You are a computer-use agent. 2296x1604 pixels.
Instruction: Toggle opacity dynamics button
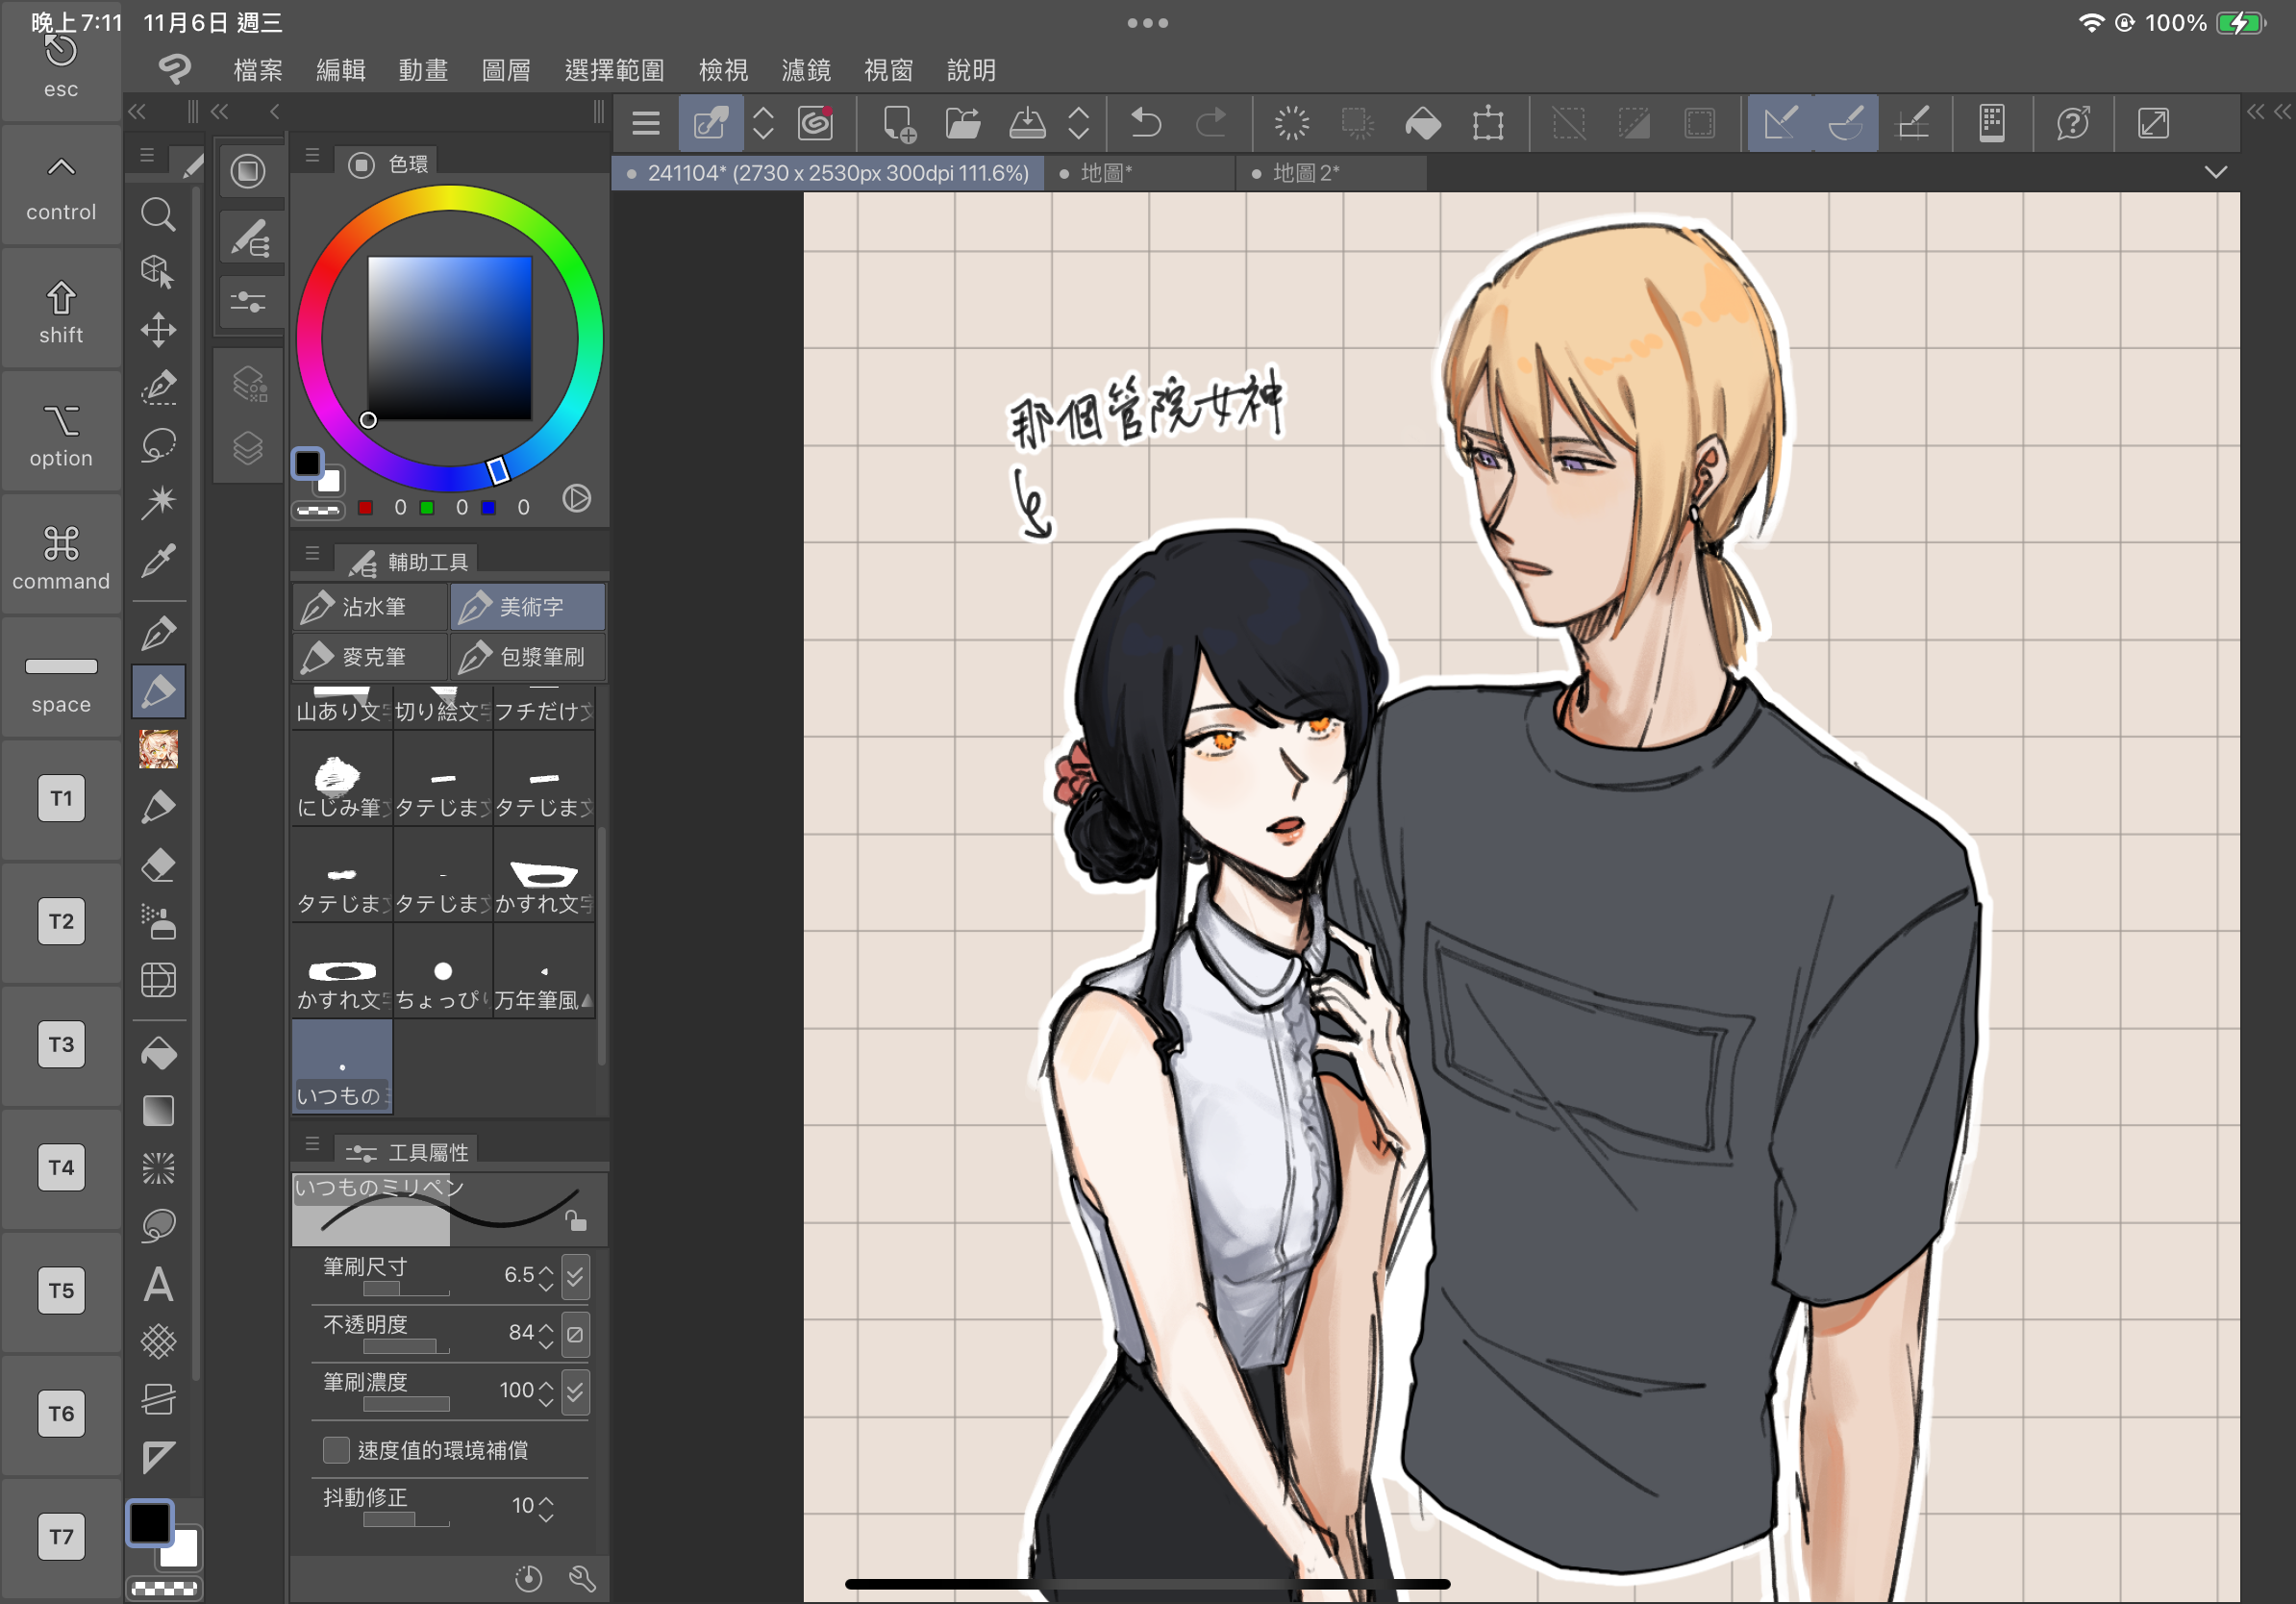[x=575, y=1334]
